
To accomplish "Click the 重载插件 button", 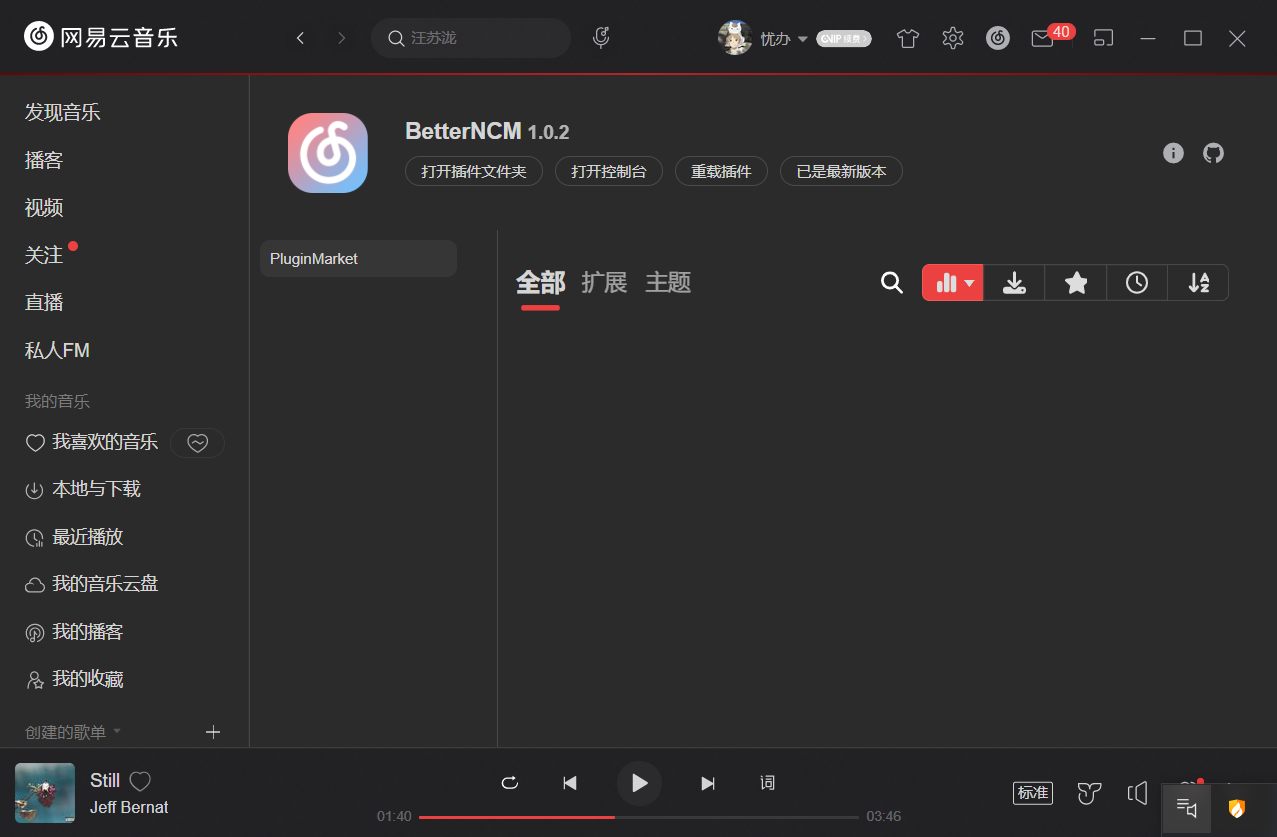I will [721, 171].
